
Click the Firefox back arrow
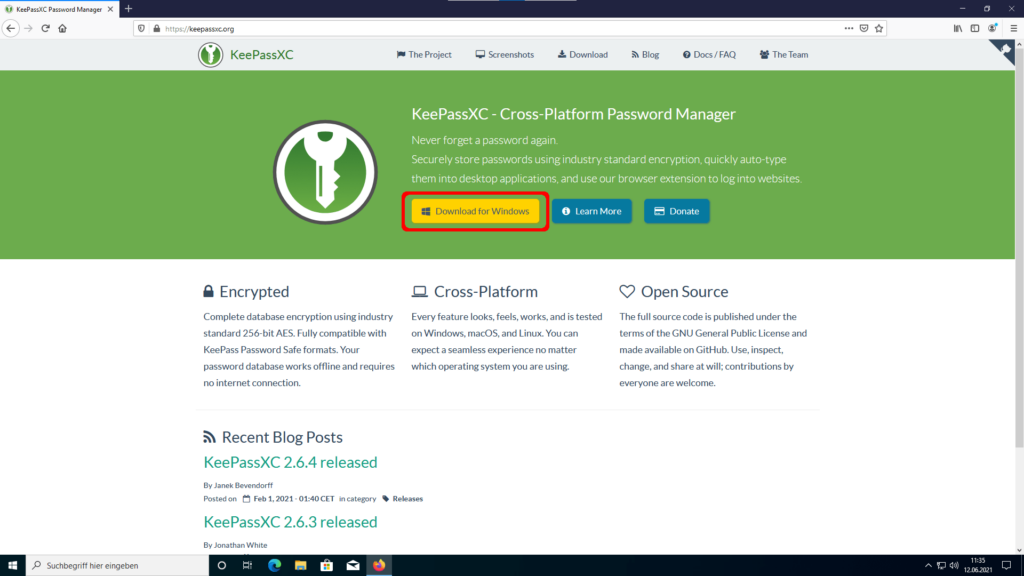coord(10,28)
